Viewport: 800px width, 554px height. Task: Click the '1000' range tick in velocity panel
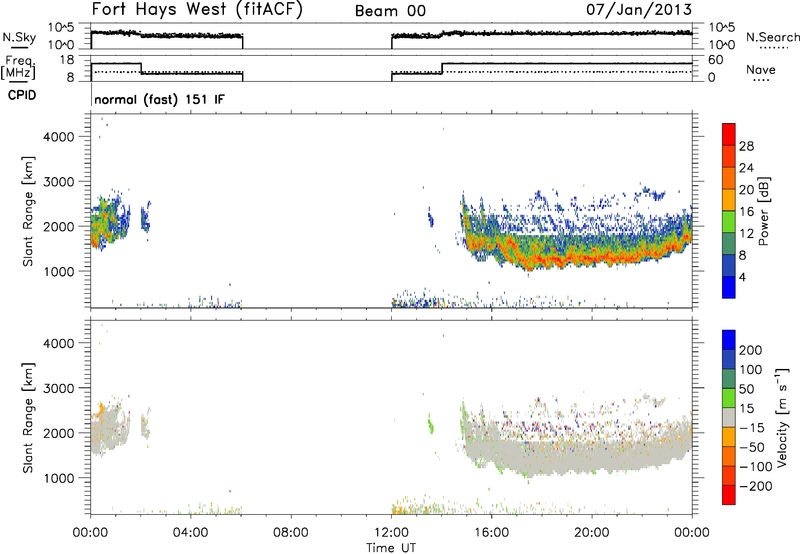58,478
